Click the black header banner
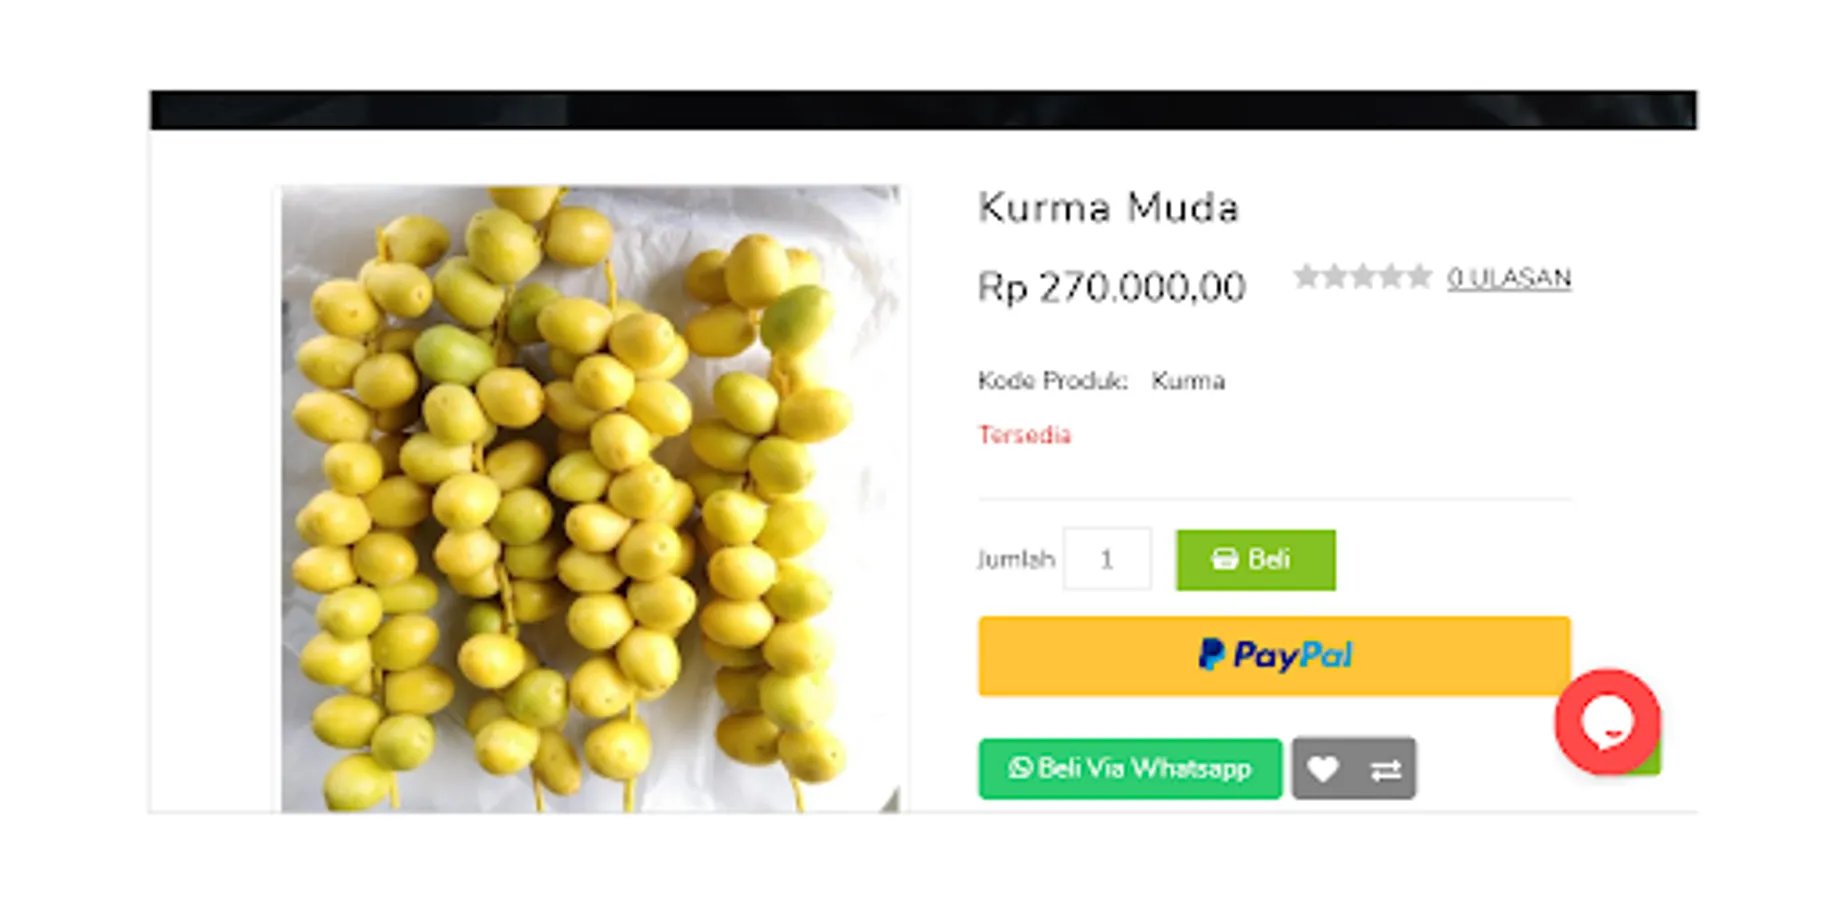Image resolution: width=1843 pixels, height=900 pixels. coord(923,110)
